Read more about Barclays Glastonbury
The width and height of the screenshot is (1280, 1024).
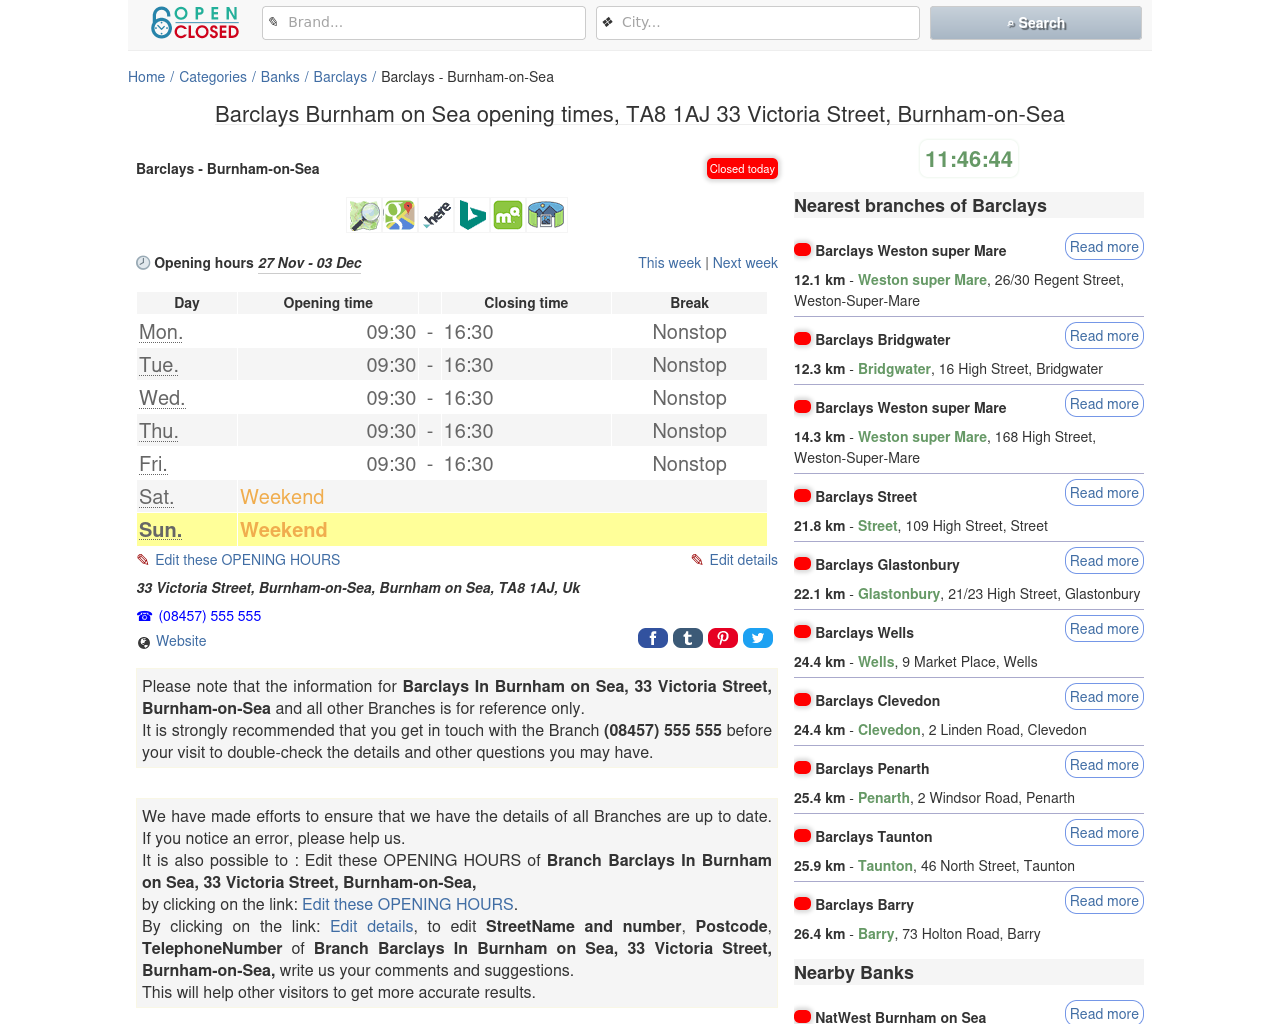tap(1104, 561)
